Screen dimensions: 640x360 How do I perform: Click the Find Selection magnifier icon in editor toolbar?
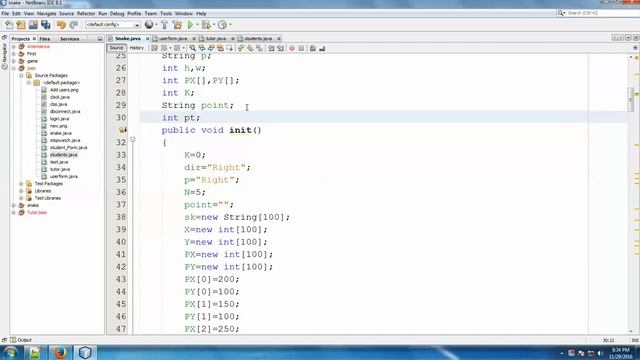[192, 48]
